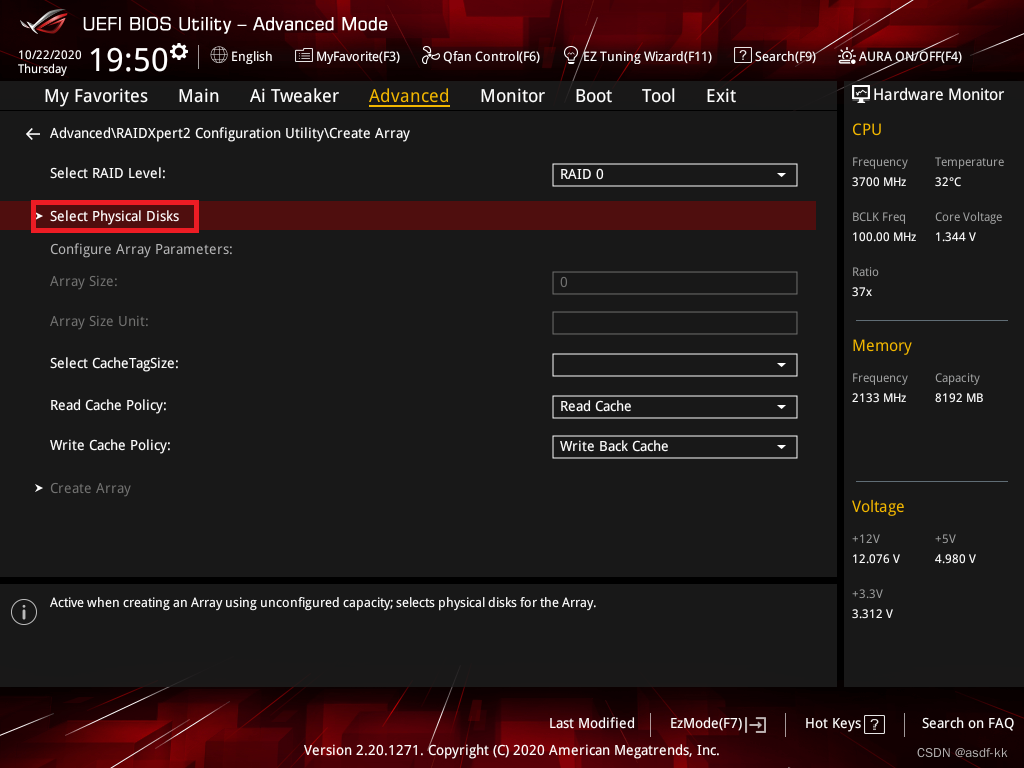Click the globe language icon
1024x768 pixels.
(219, 56)
